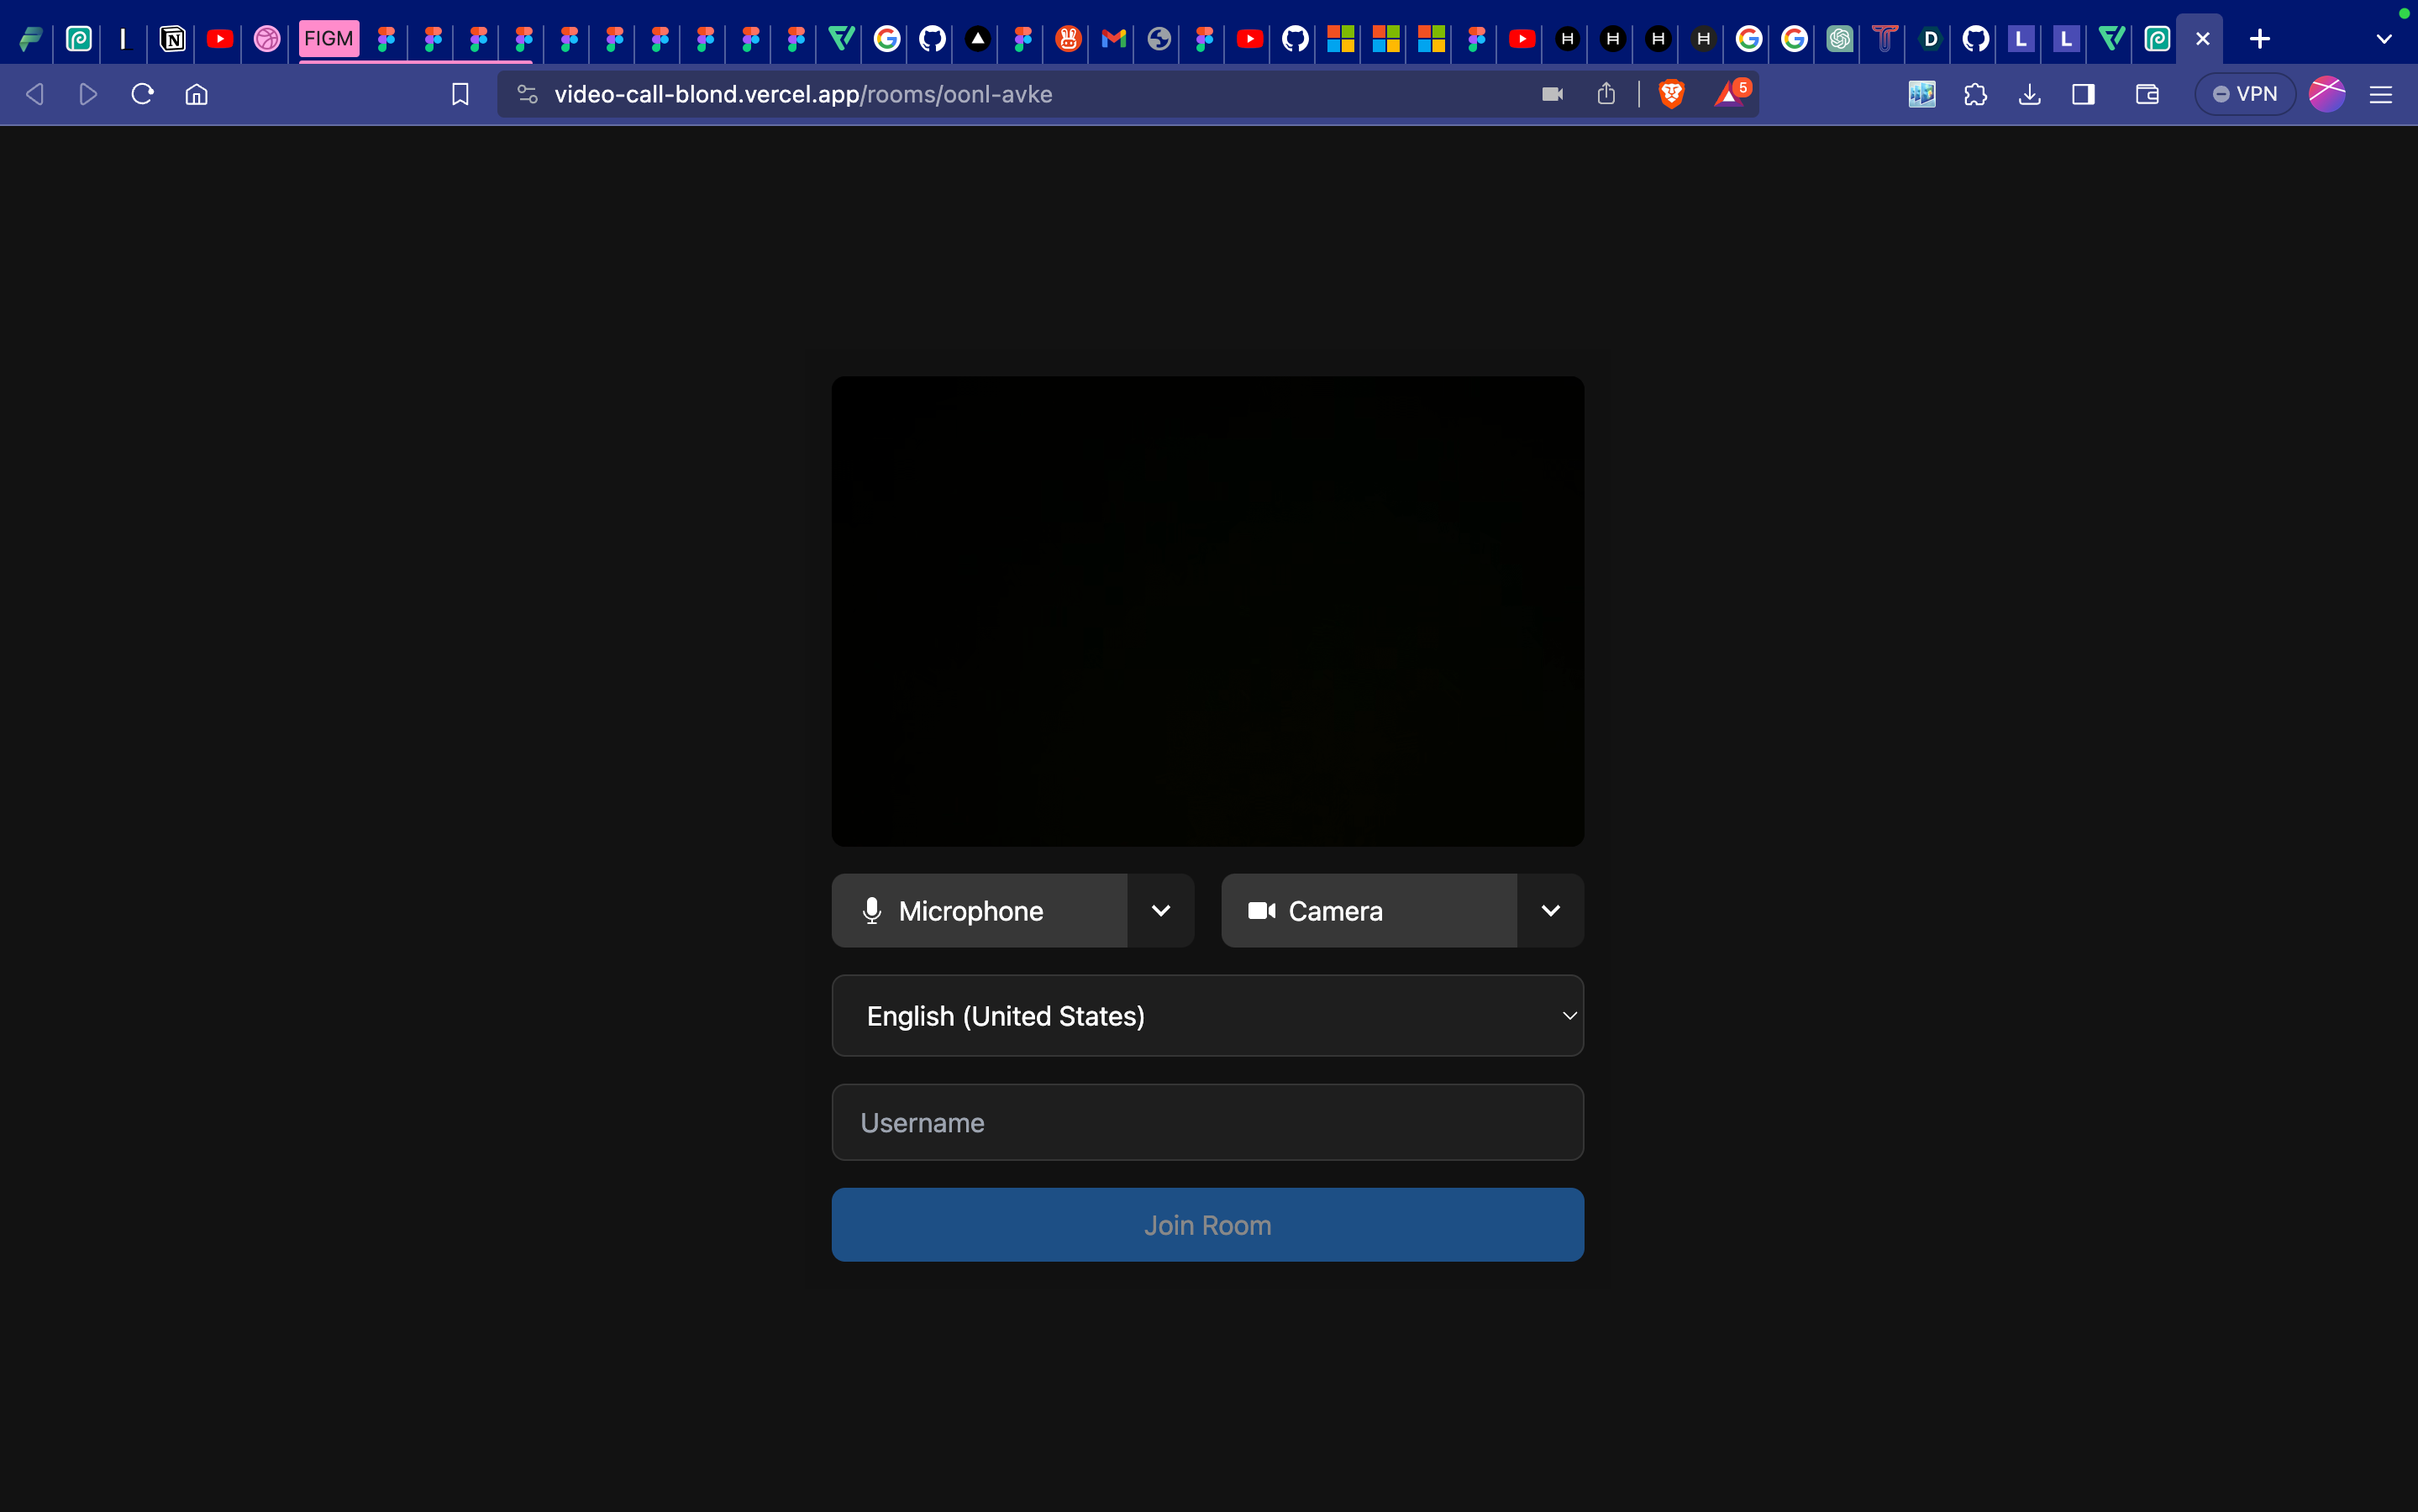The height and width of the screenshot is (1512, 2418).
Task: Click the Username input field
Action: click(1207, 1123)
